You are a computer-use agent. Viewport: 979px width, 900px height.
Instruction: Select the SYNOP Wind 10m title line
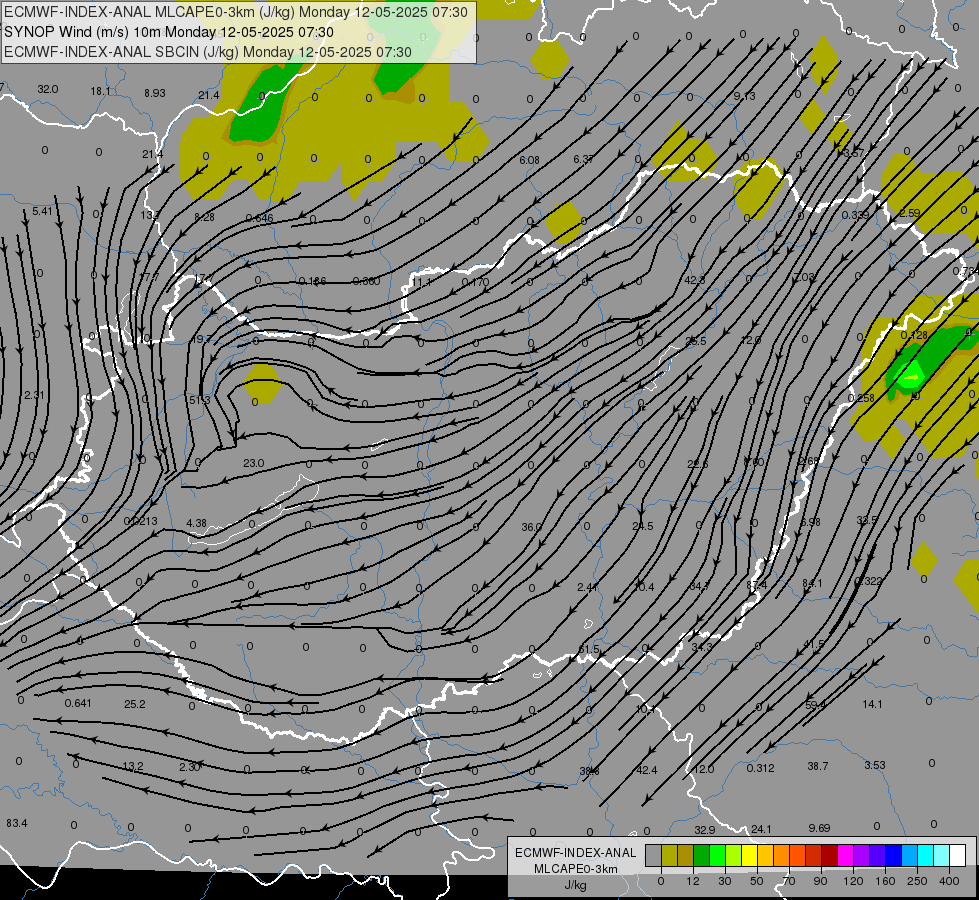tap(169, 32)
